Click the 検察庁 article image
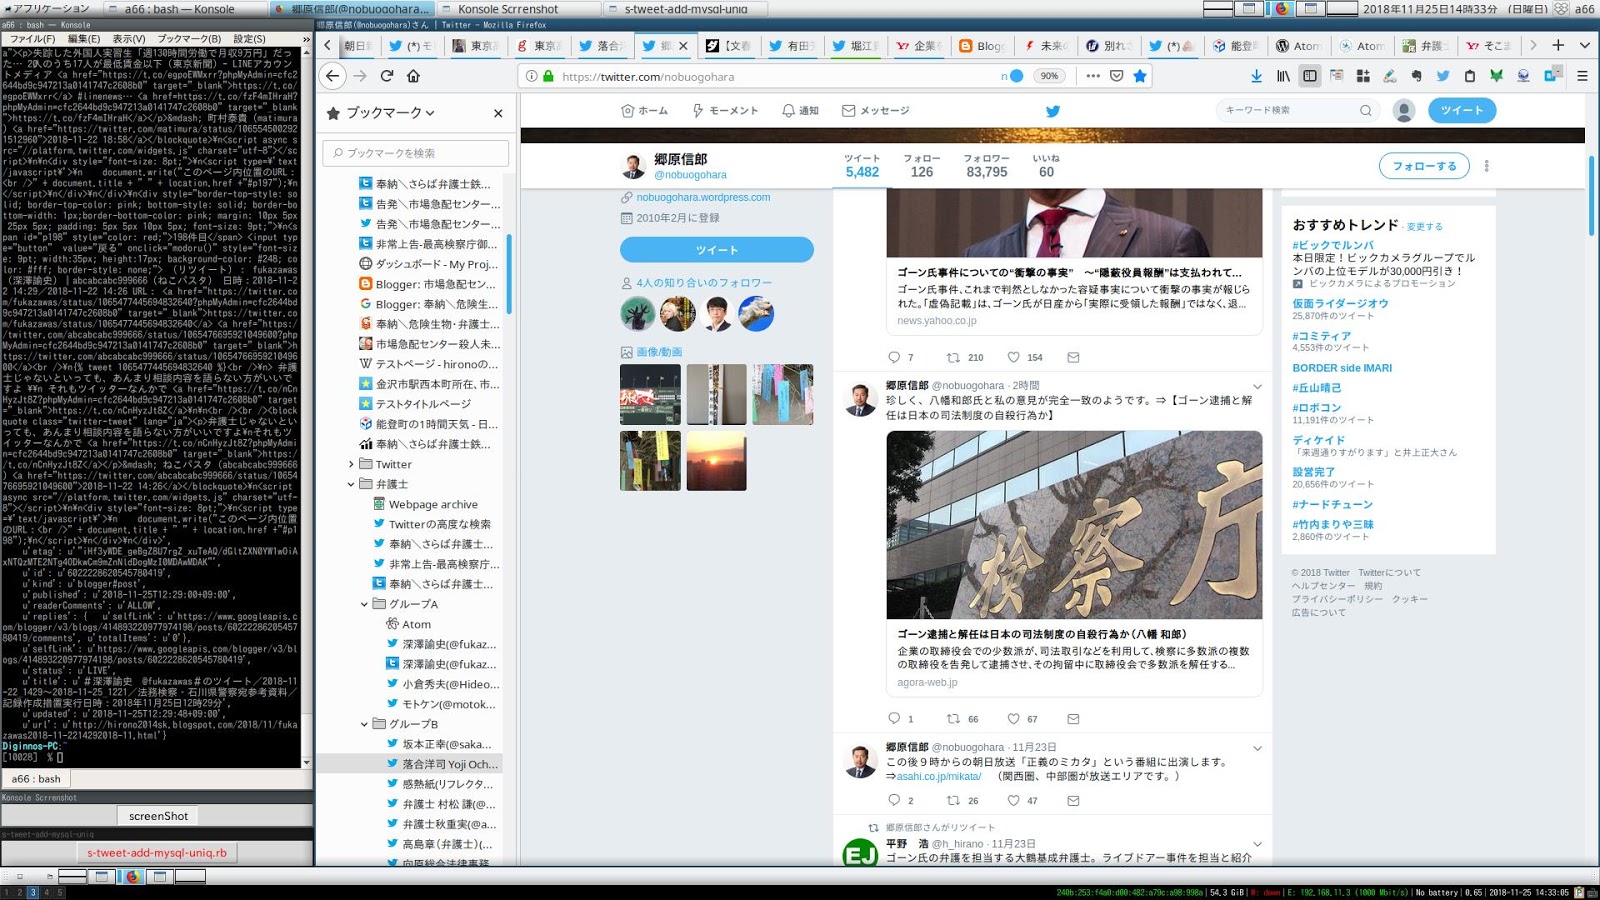This screenshot has width=1600, height=900. click(1074, 524)
